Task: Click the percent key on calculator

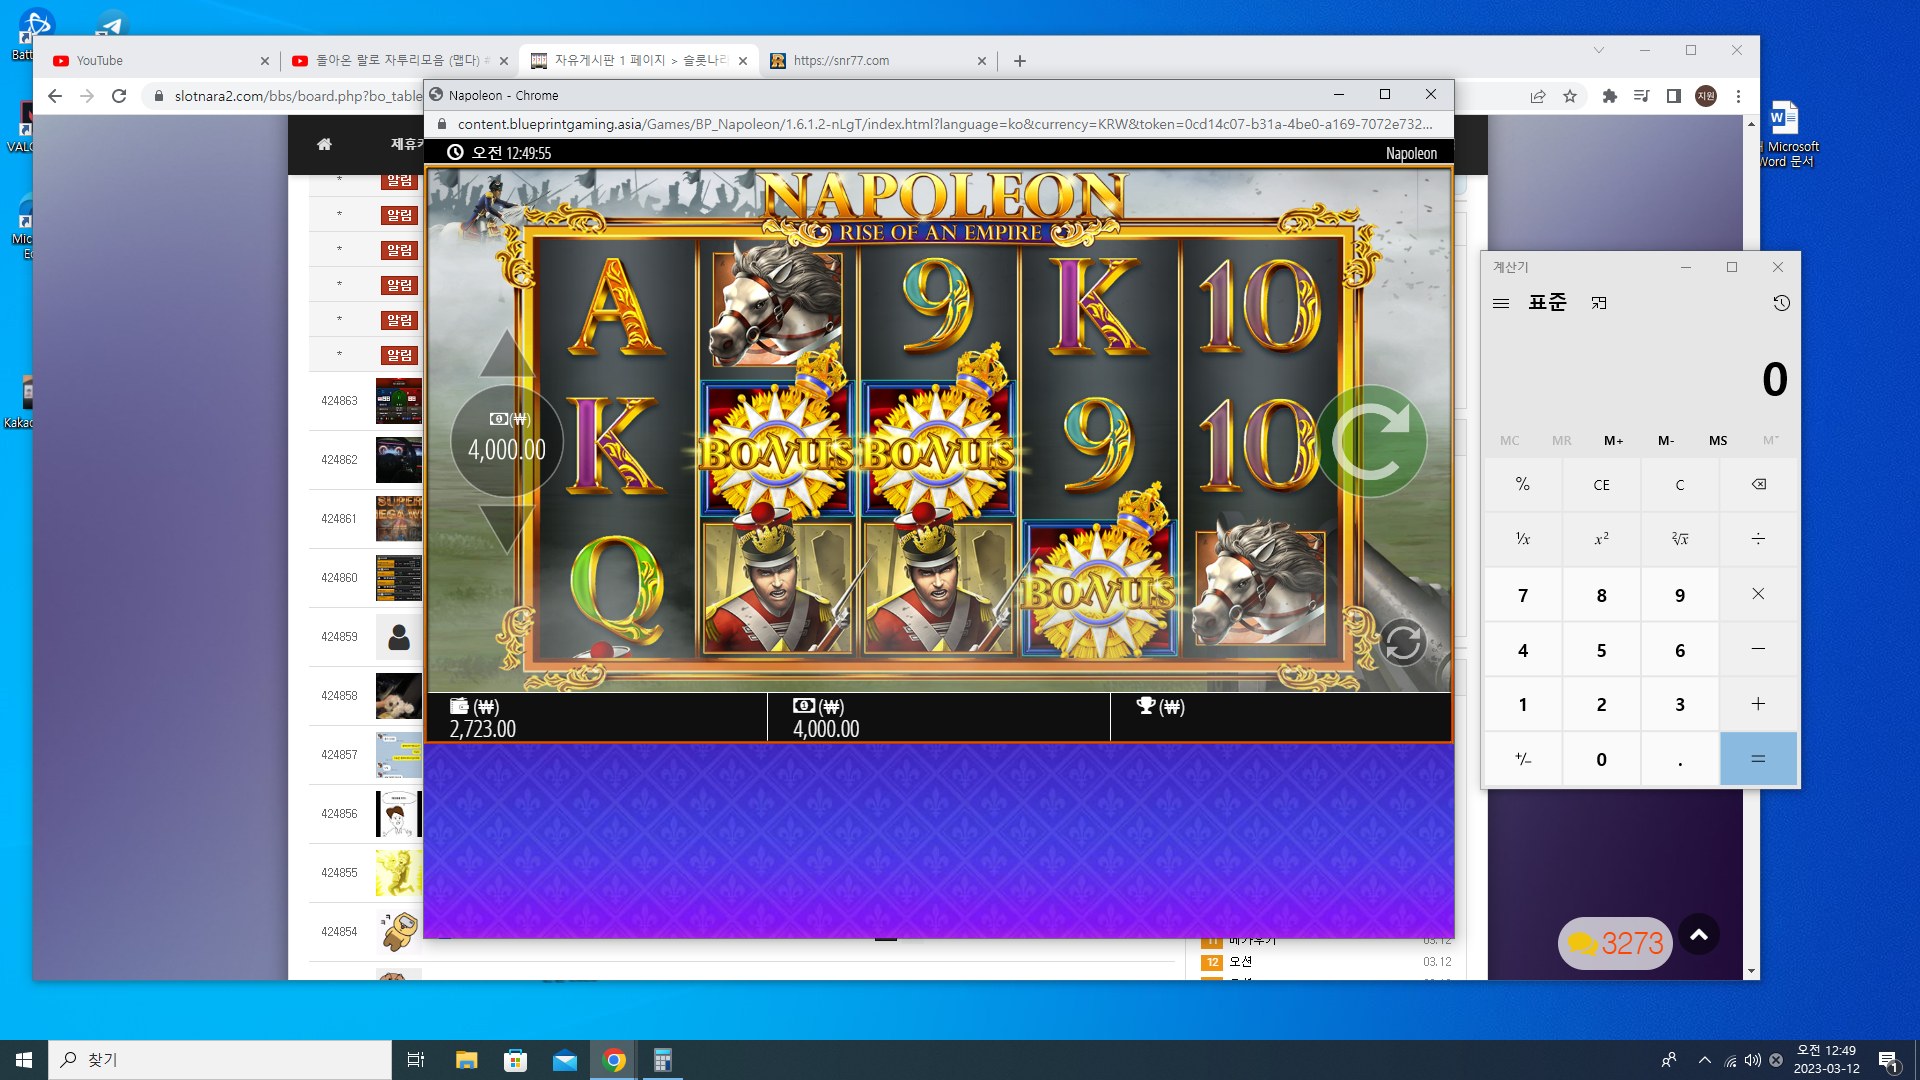Action: point(1523,484)
